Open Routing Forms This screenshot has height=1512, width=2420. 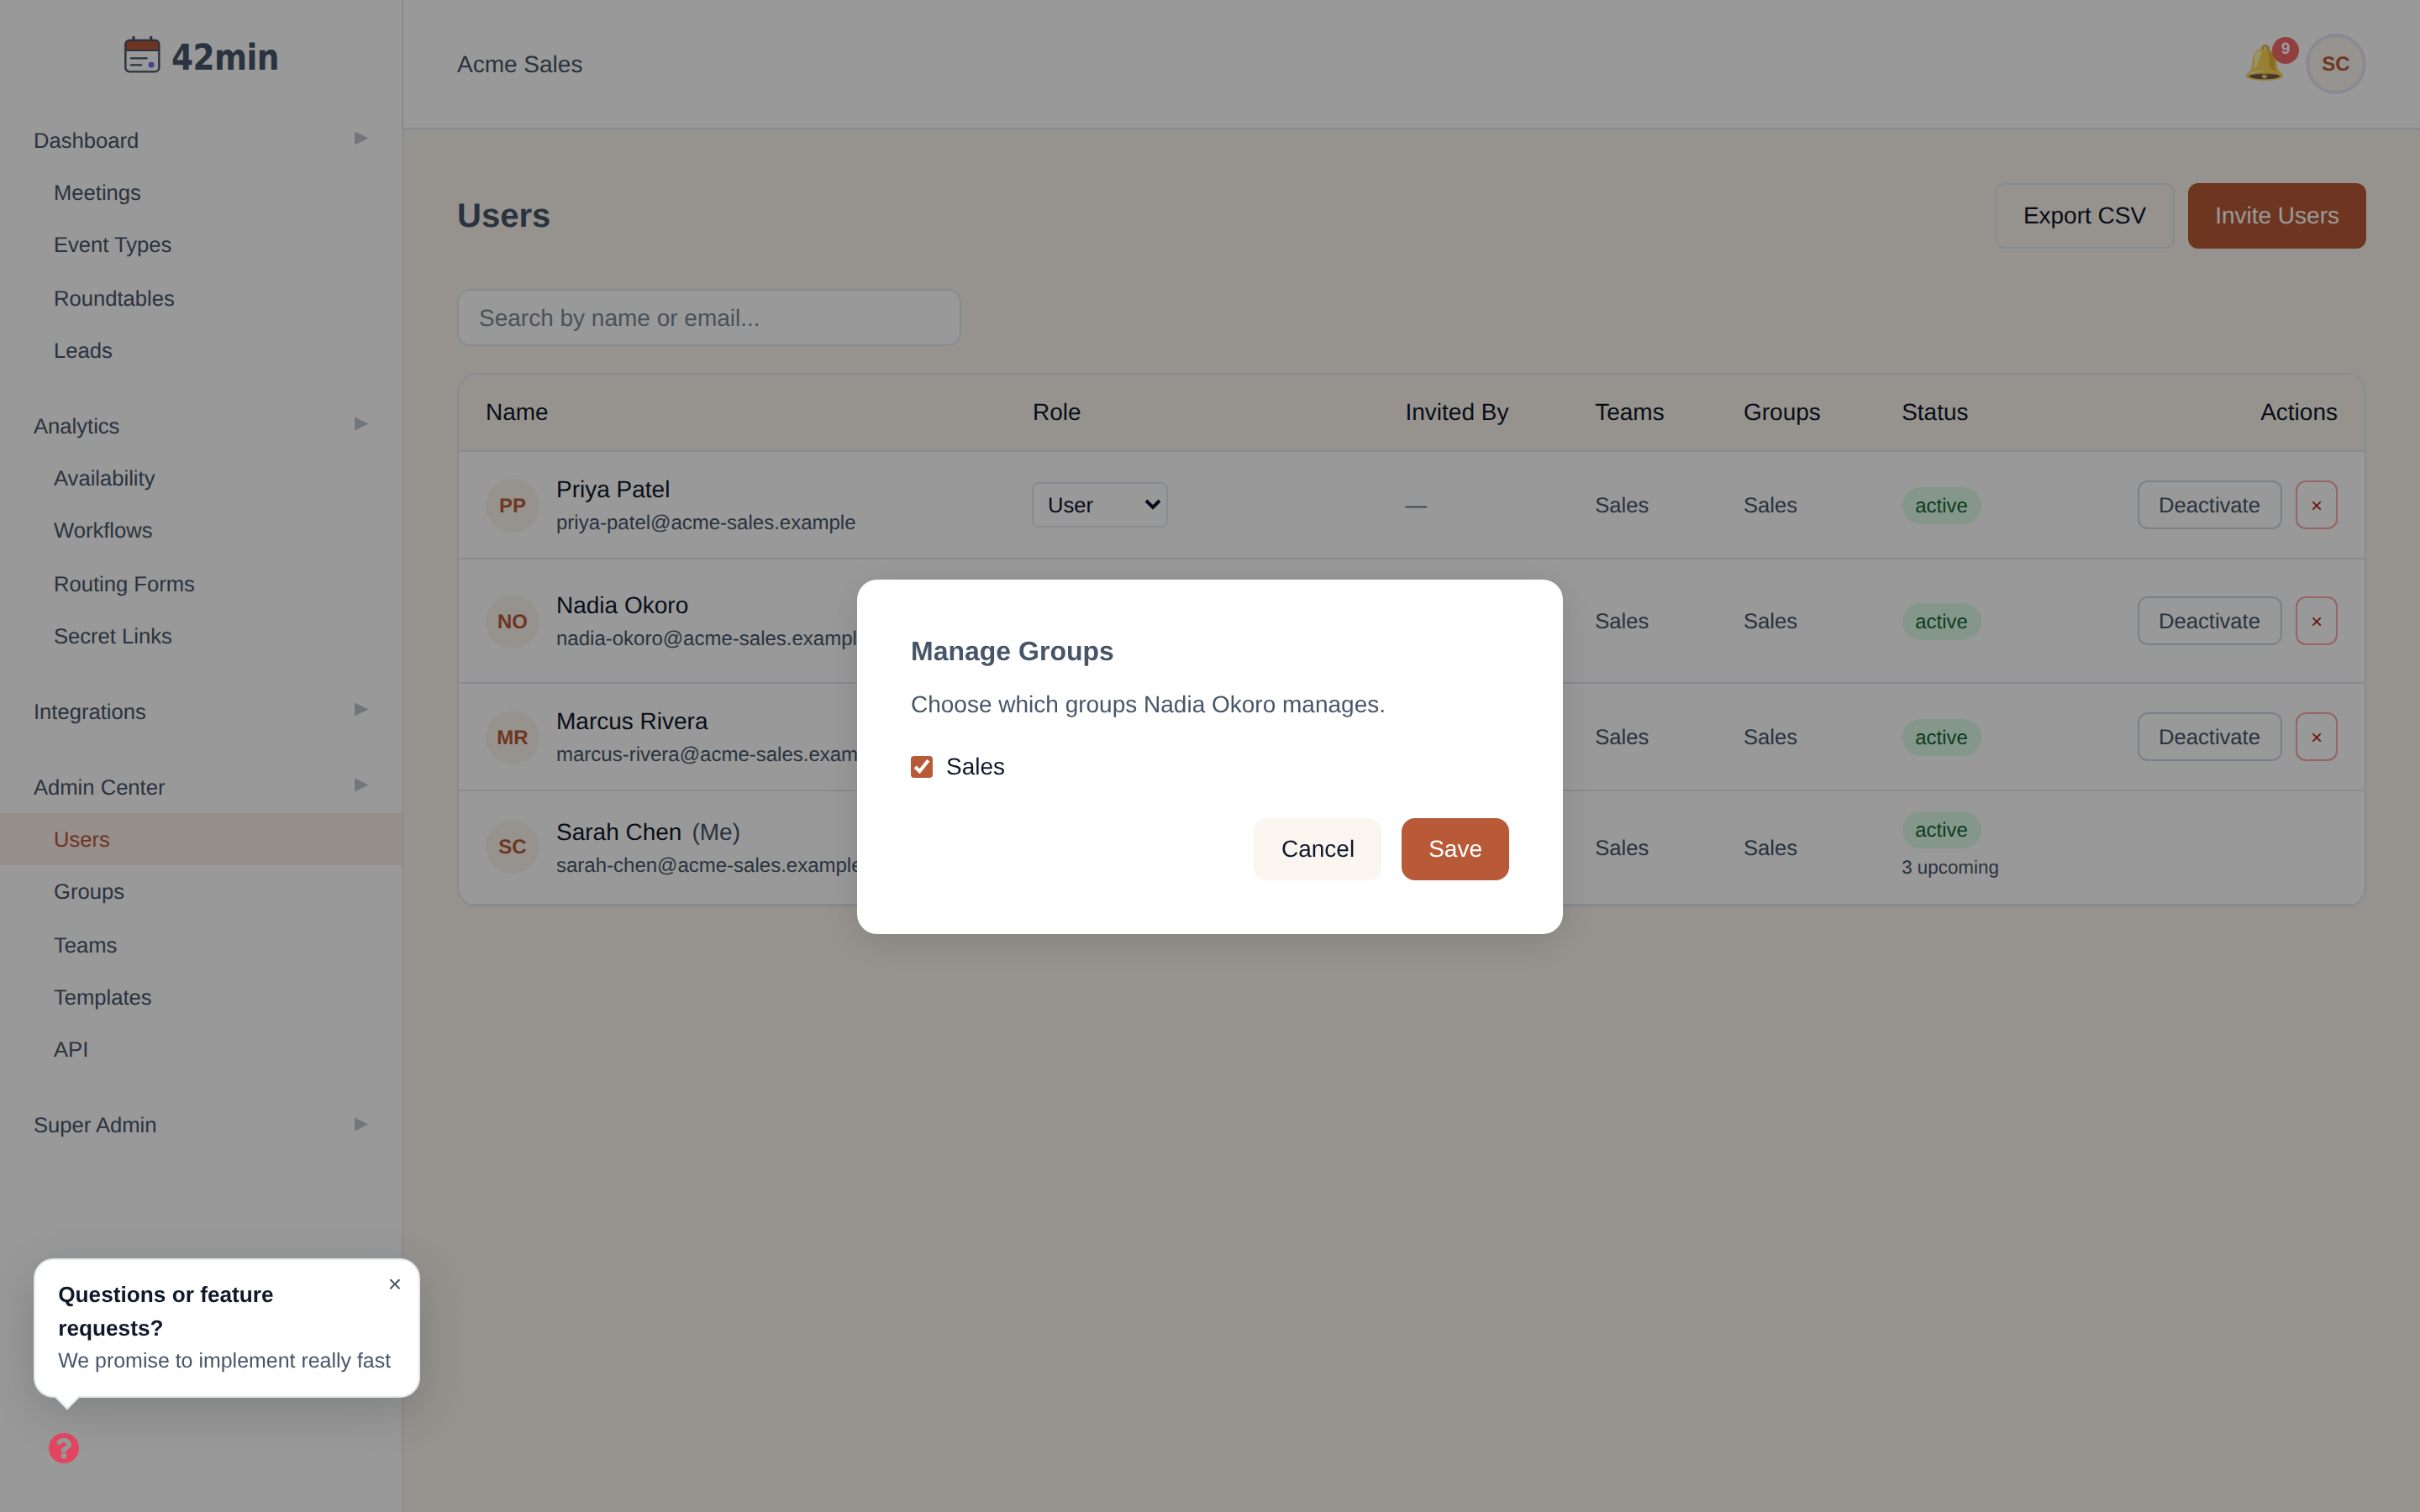point(124,584)
